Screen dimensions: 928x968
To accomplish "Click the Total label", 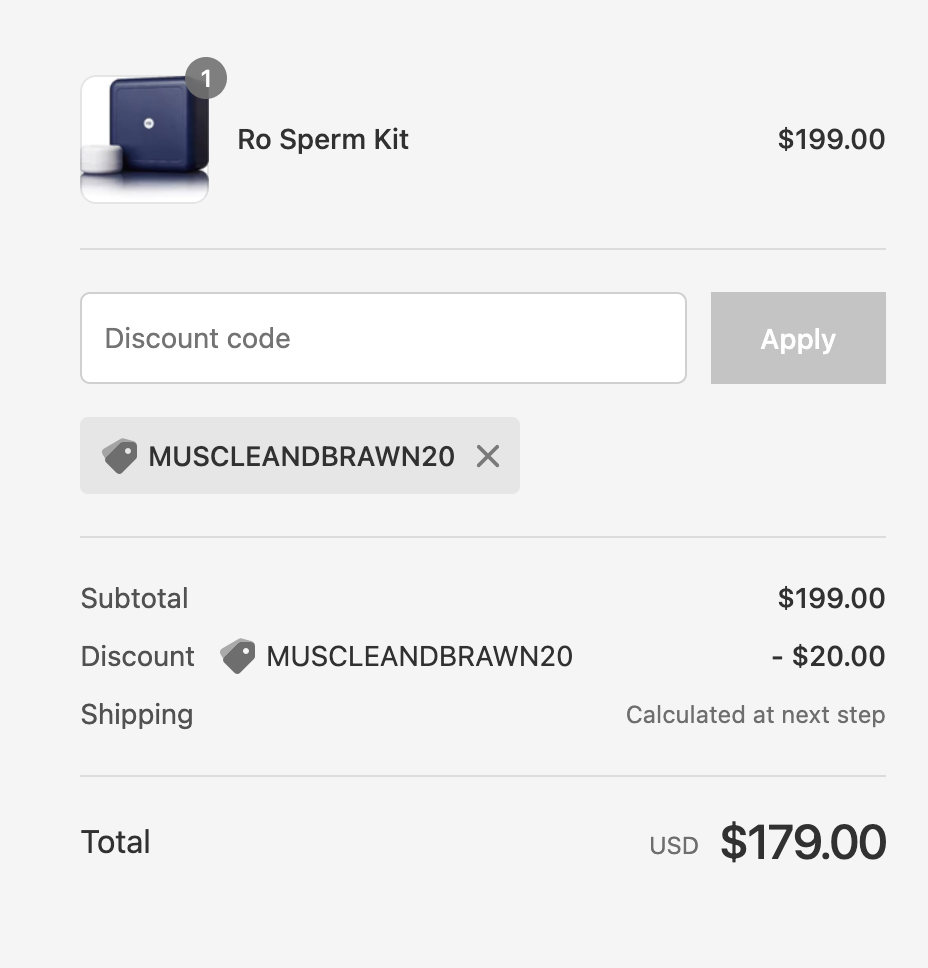I will 115,842.
